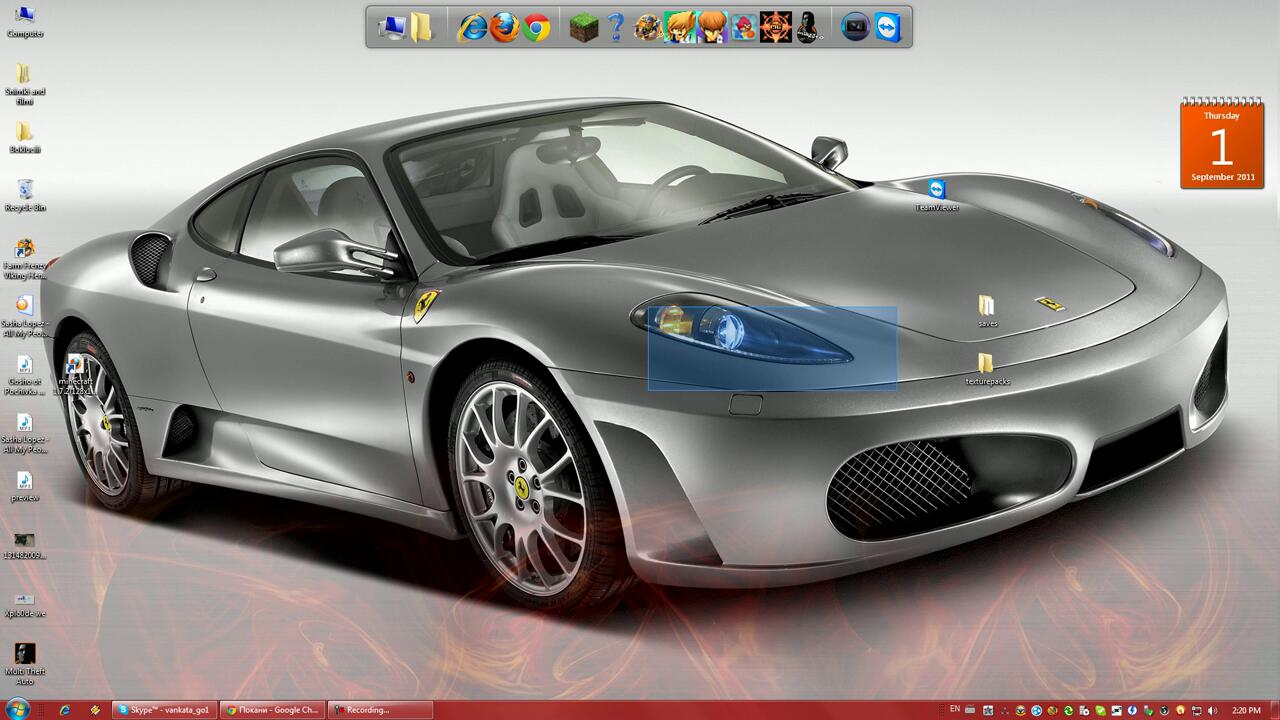Screen dimensions: 1280x720
Task: Open the folder icon in the dock
Action: click(421, 28)
